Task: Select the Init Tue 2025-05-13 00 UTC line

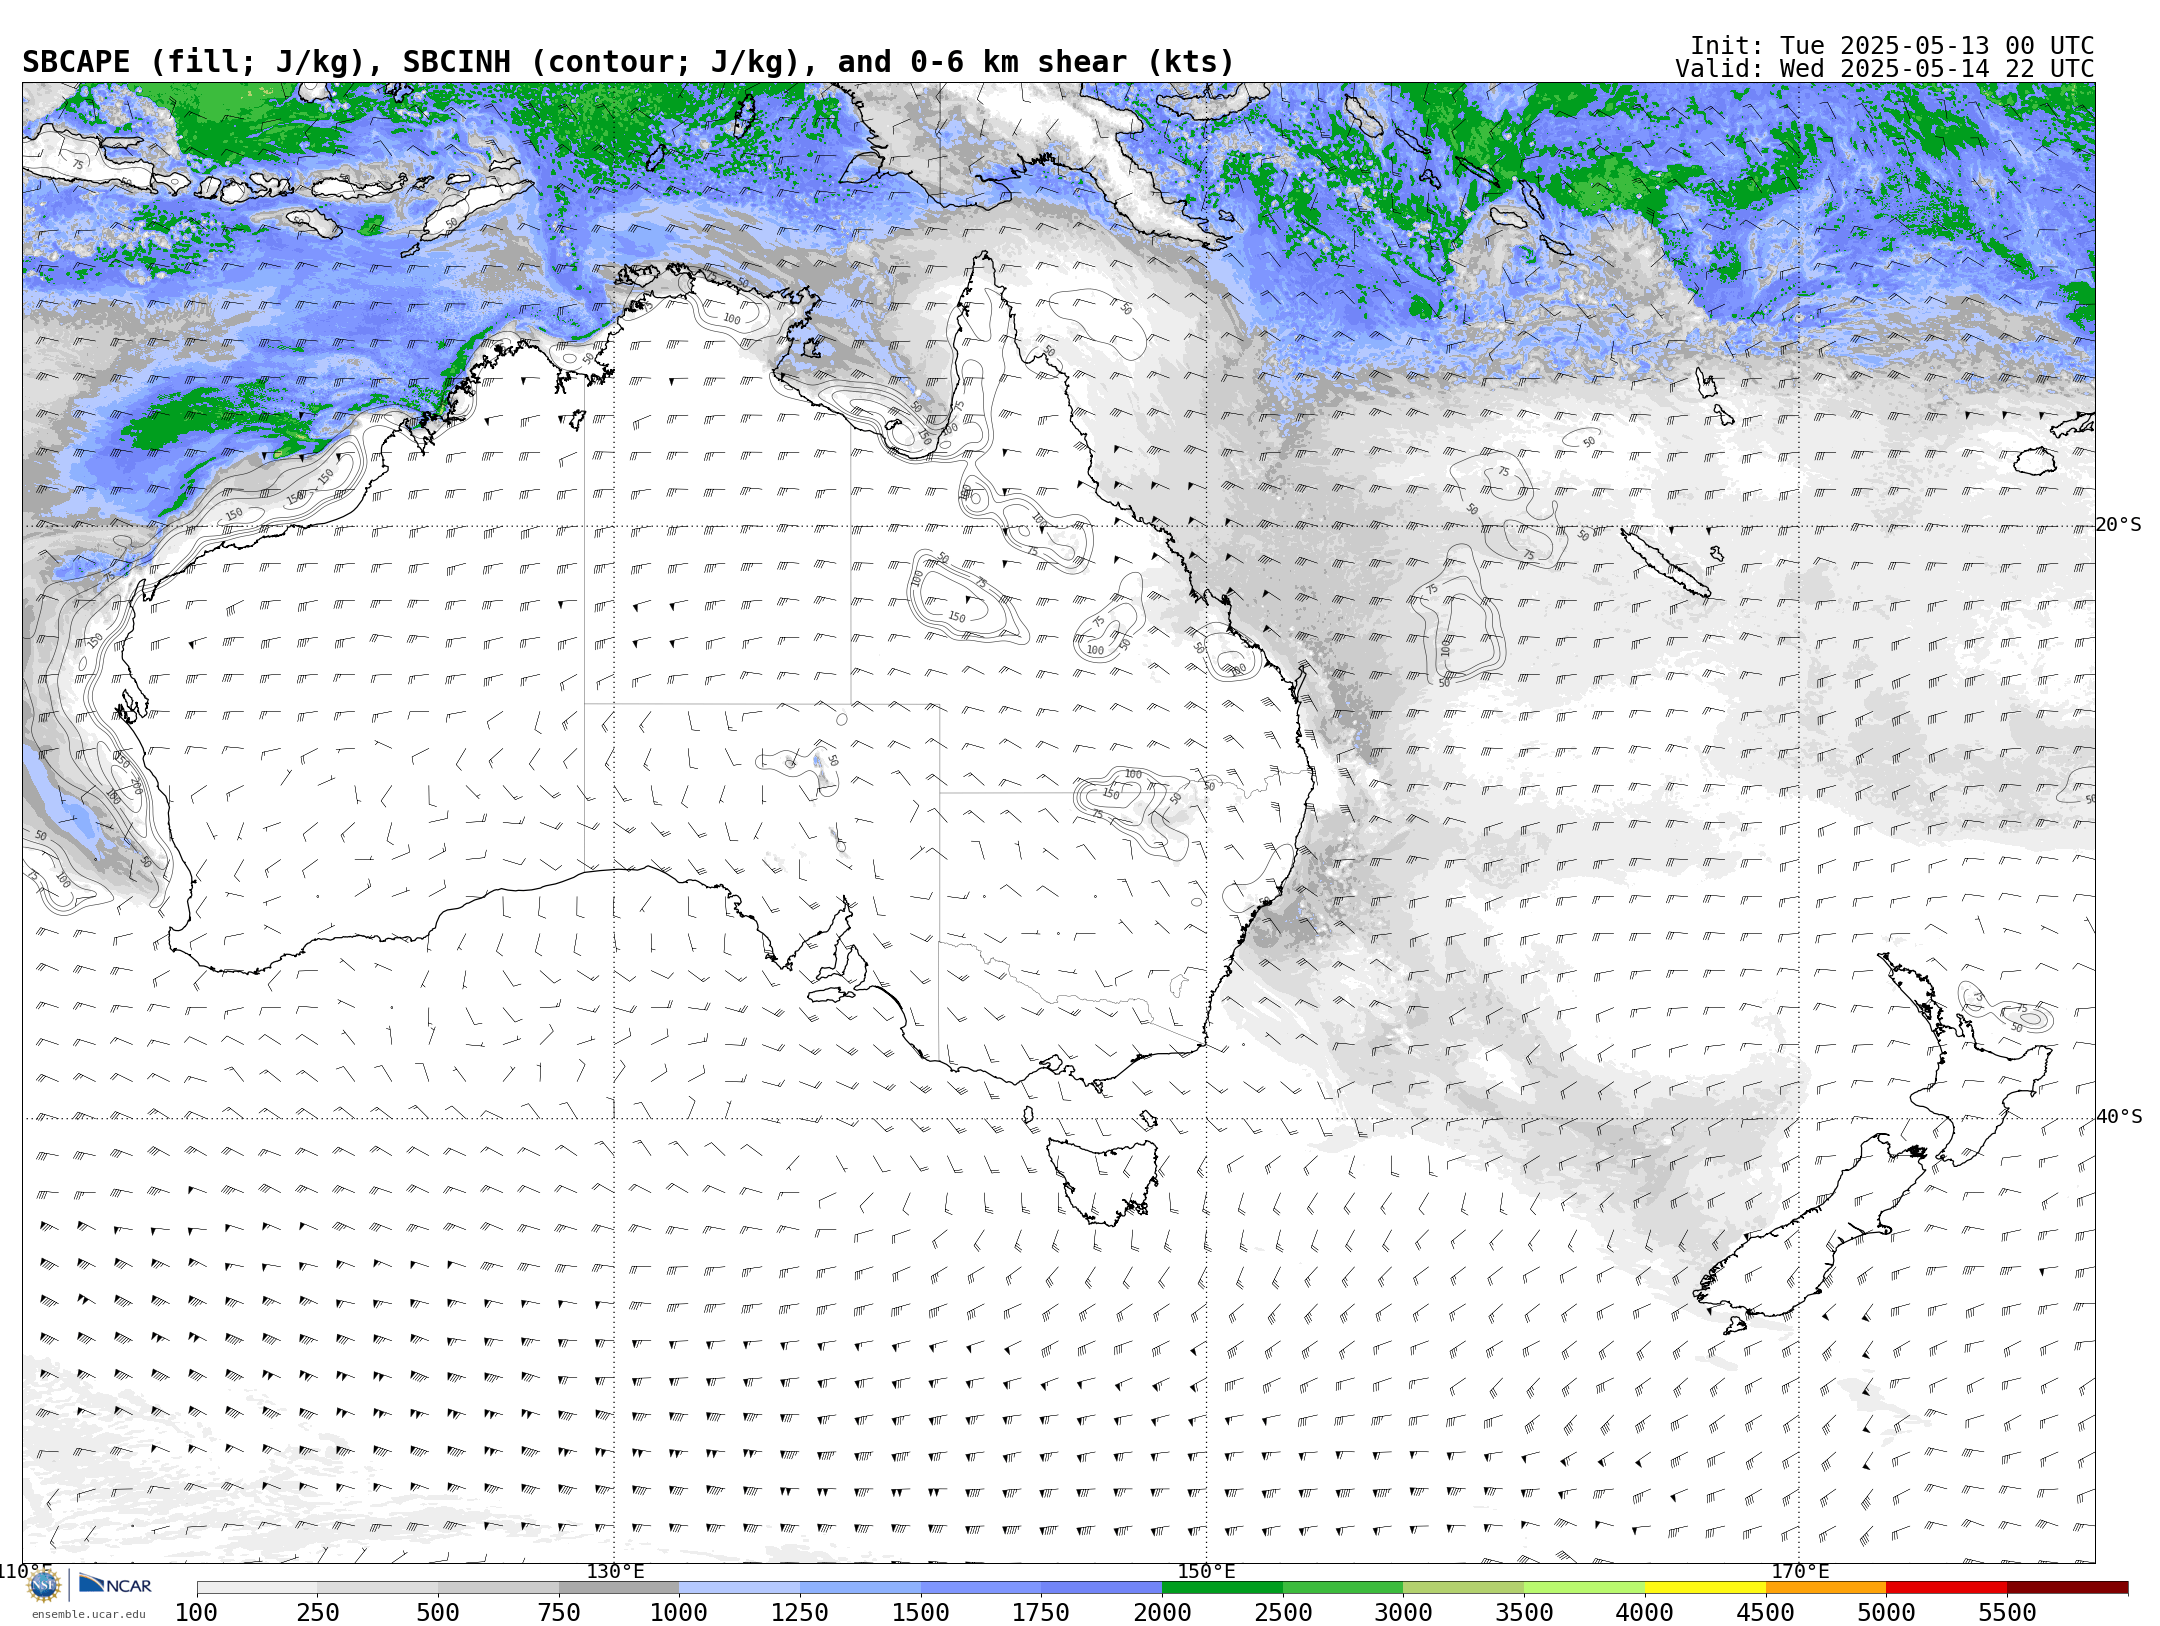Action: (x=1892, y=46)
